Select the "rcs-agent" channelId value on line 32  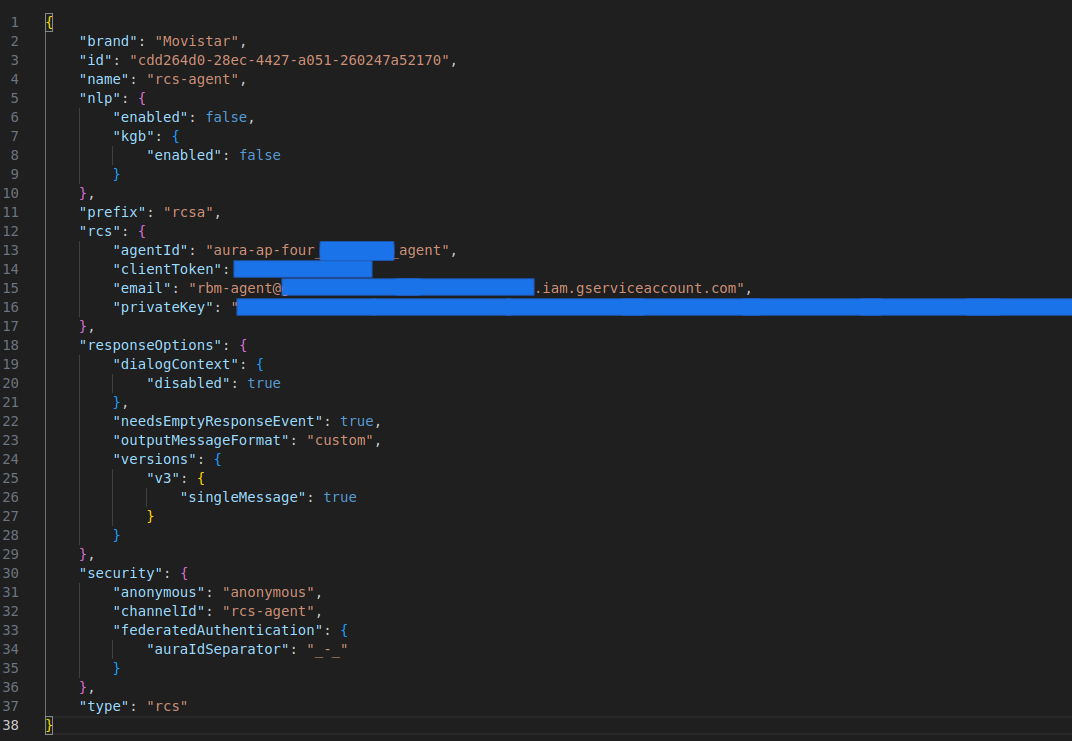point(268,612)
